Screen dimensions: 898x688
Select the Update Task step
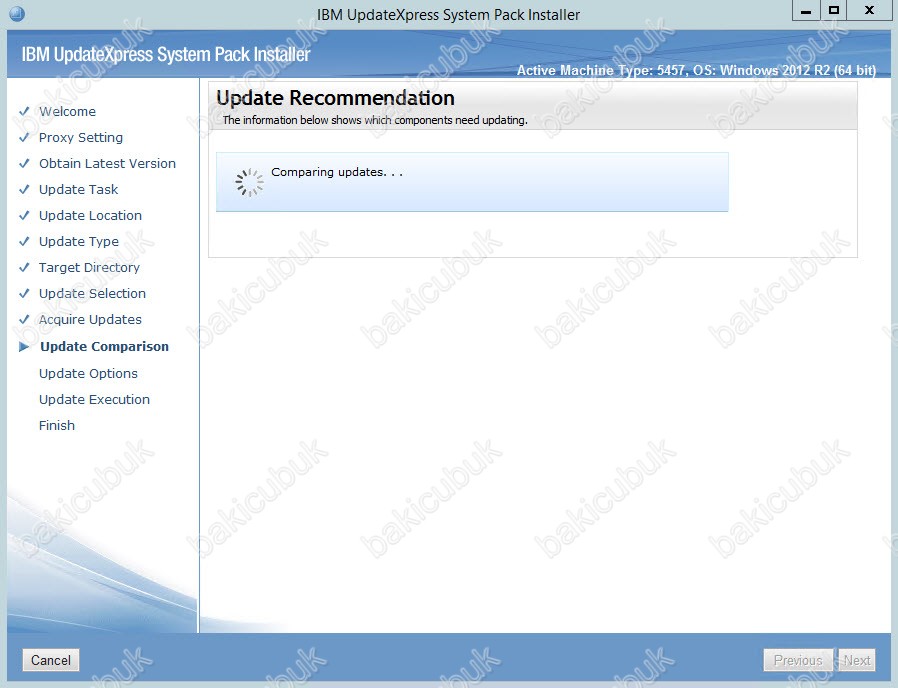pyautogui.click(x=78, y=190)
